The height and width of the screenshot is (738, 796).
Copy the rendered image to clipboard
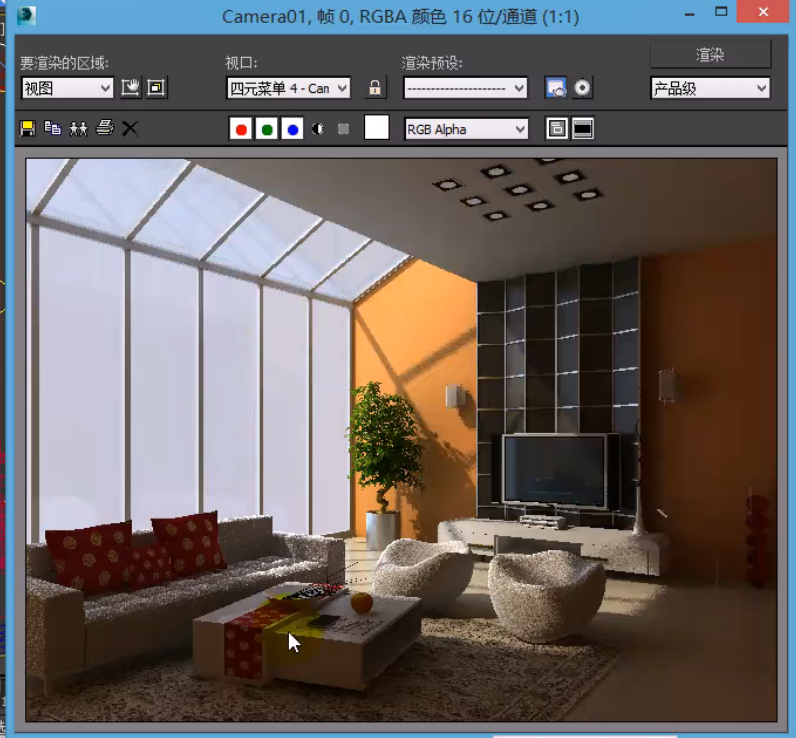[x=52, y=129]
